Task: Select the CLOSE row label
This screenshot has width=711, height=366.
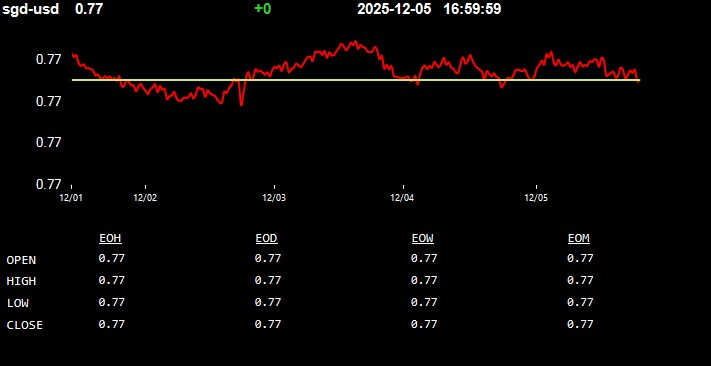Action: click(25, 325)
